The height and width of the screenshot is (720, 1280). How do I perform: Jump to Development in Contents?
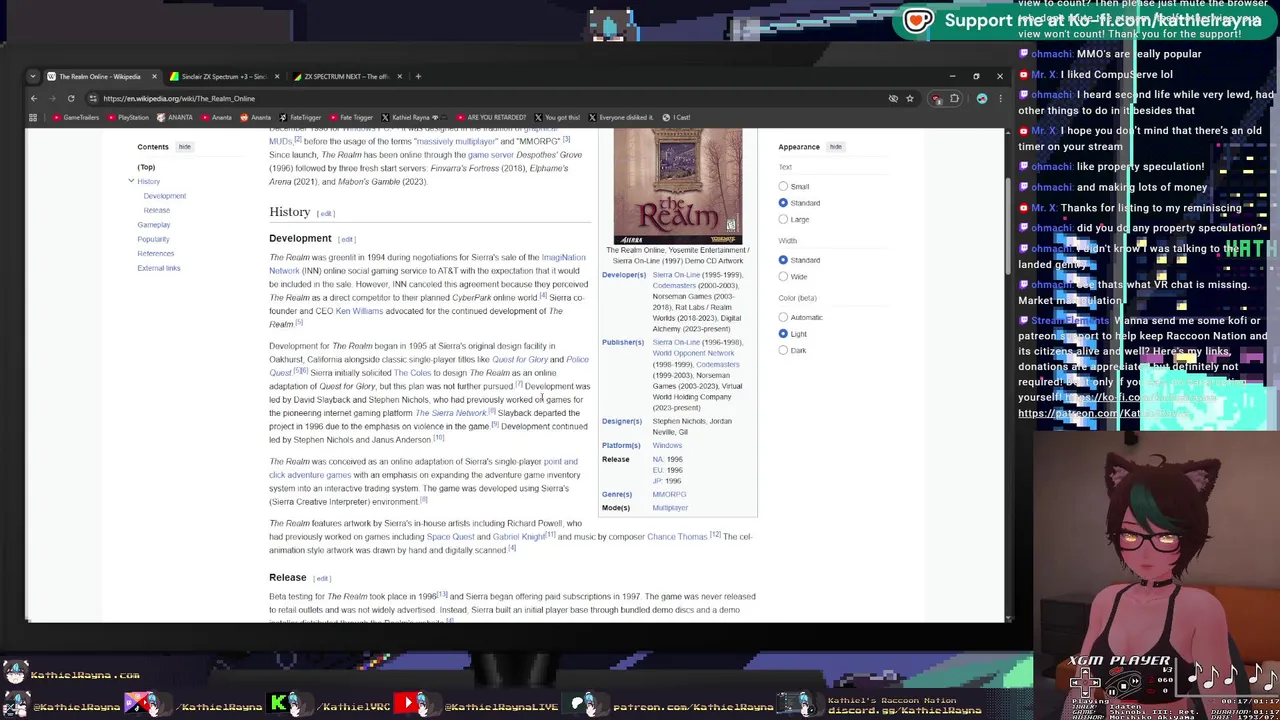(x=164, y=196)
